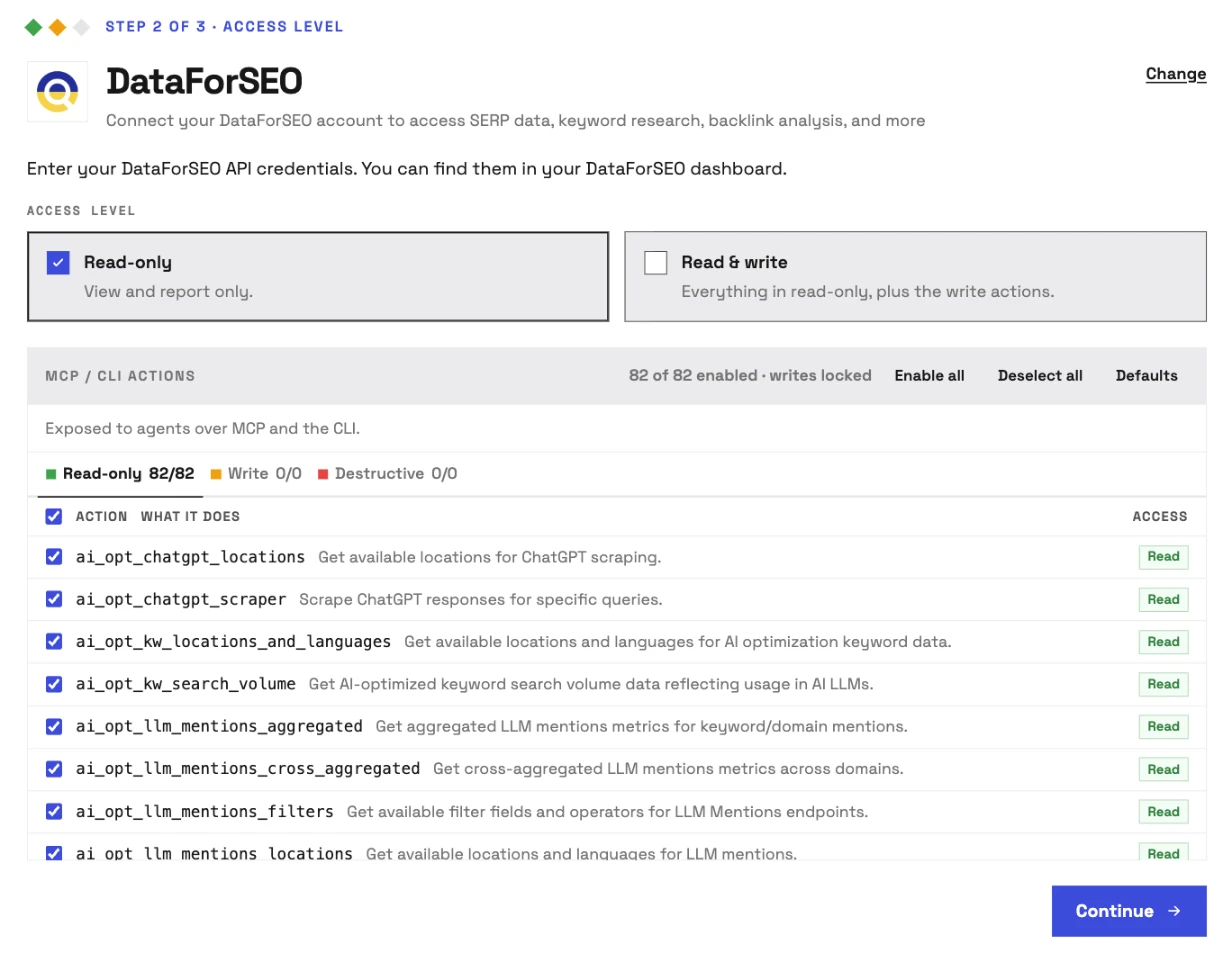Click 'Exposed to agents over MCP and the CLI.'
Viewport: 1232px width, 953px height.
pyautogui.click(x=202, y=429)
